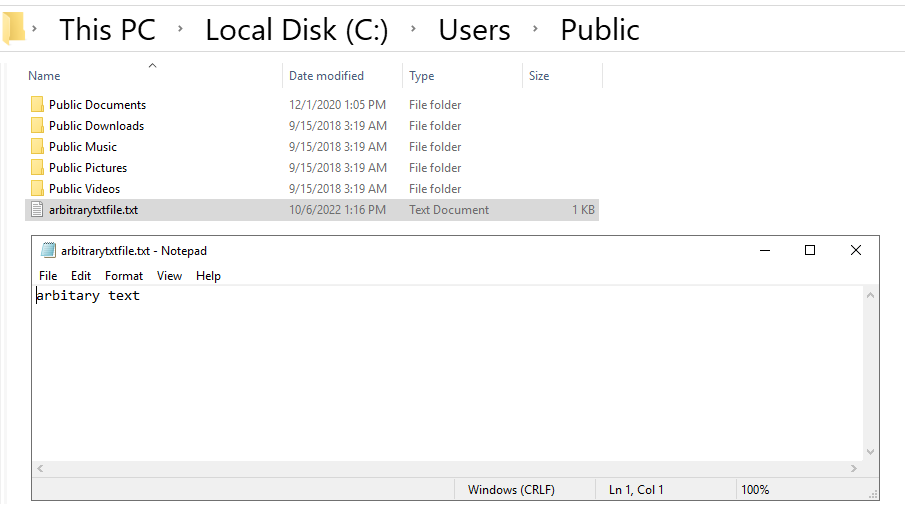
Task: Click the Public Documents folder icon
Action: pos(37,104)
